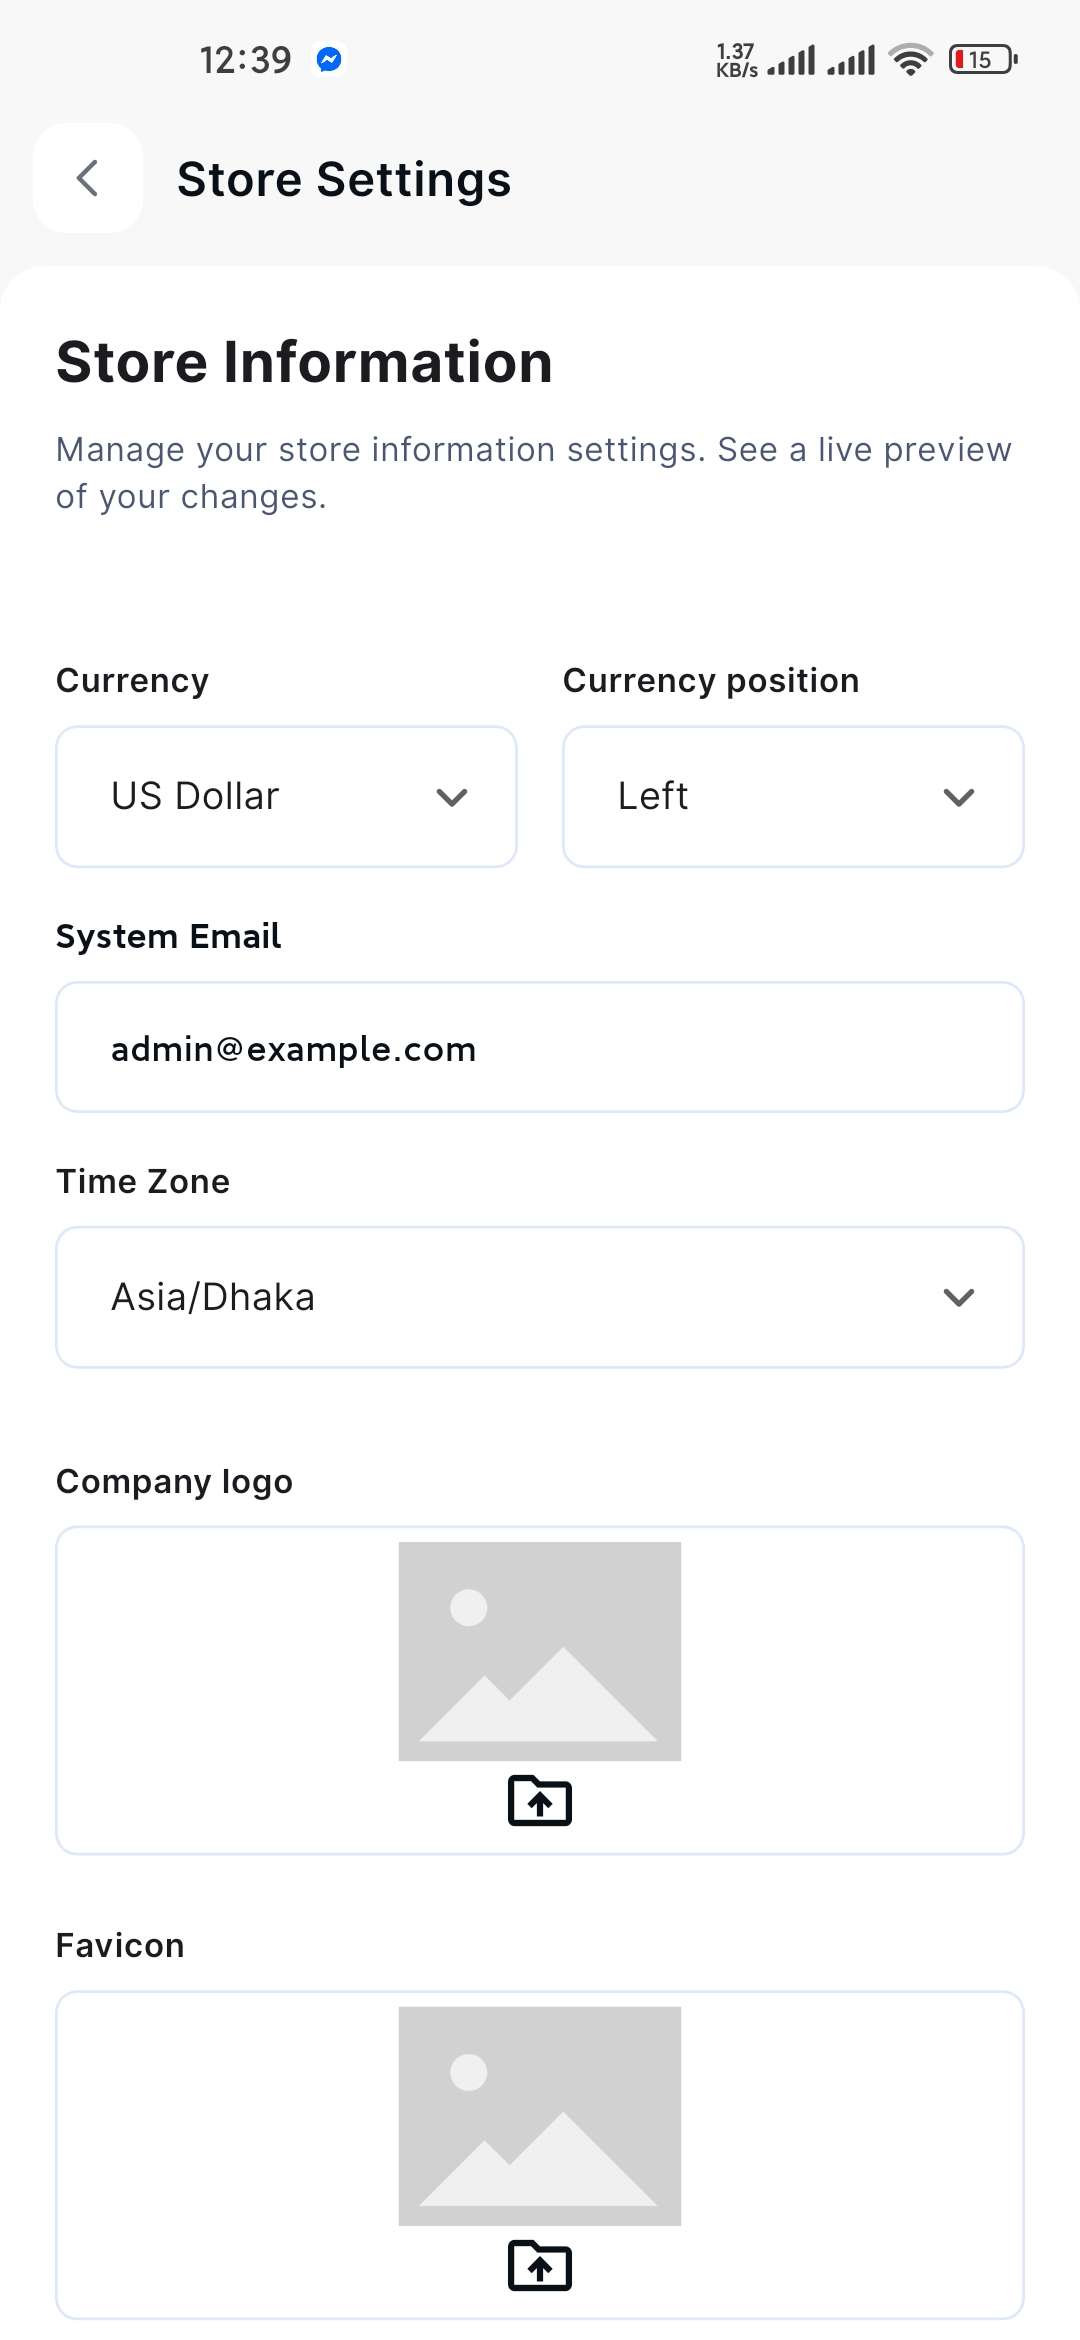This screenshot has height=2340, width=1080.
Task: Tap the back arrow button
Action: (x=88, y=179)
